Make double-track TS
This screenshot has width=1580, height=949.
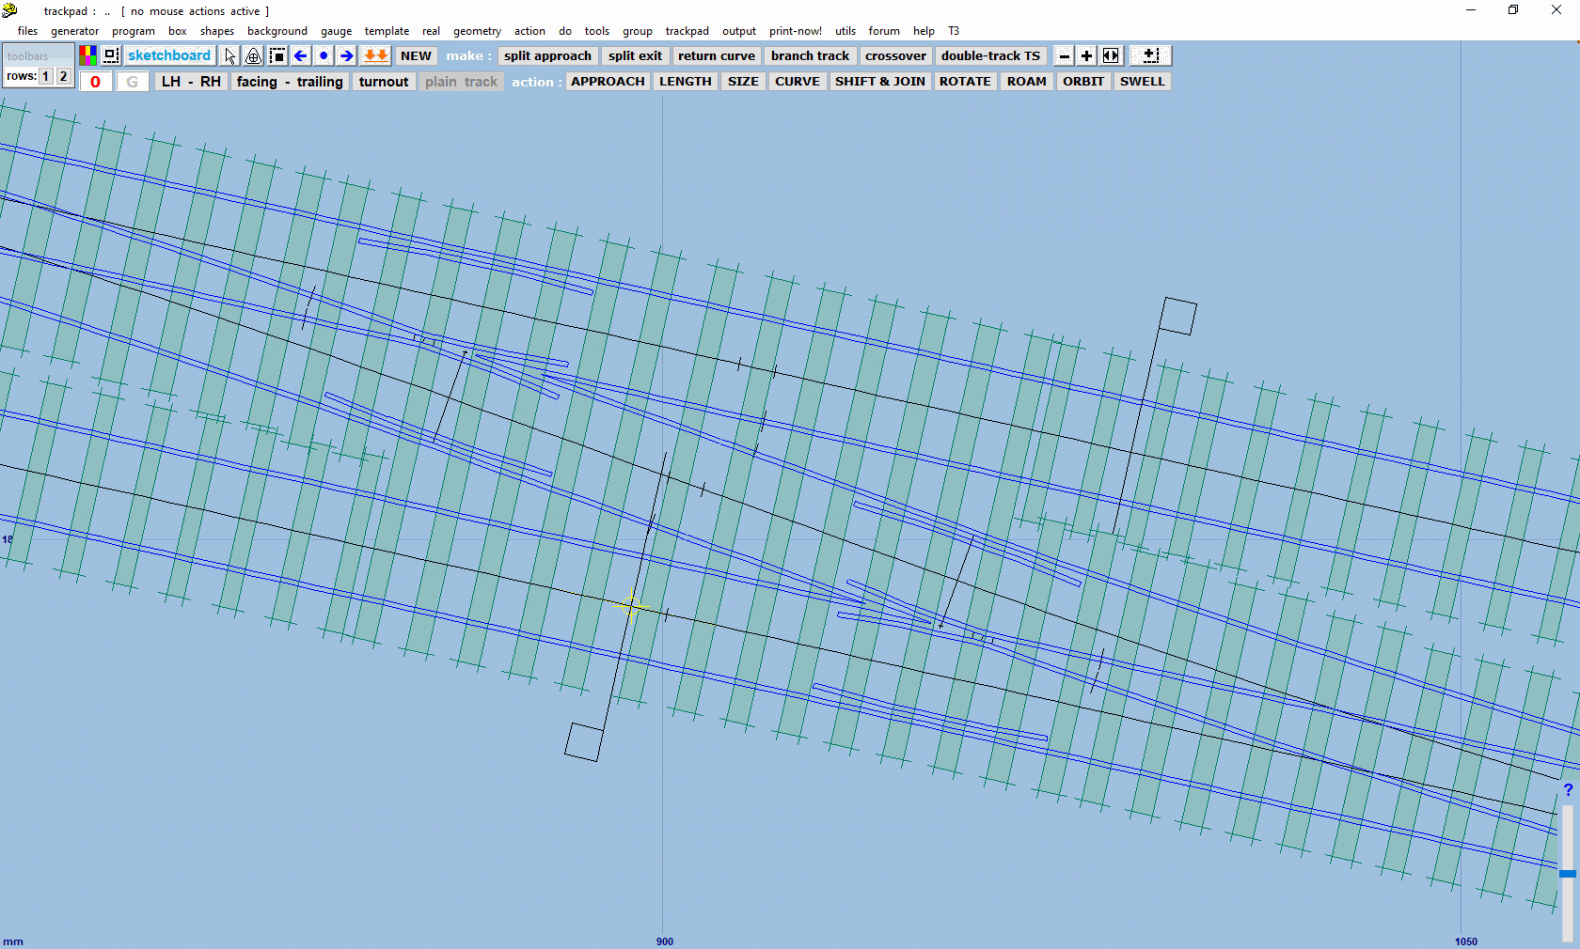[990, 56]
